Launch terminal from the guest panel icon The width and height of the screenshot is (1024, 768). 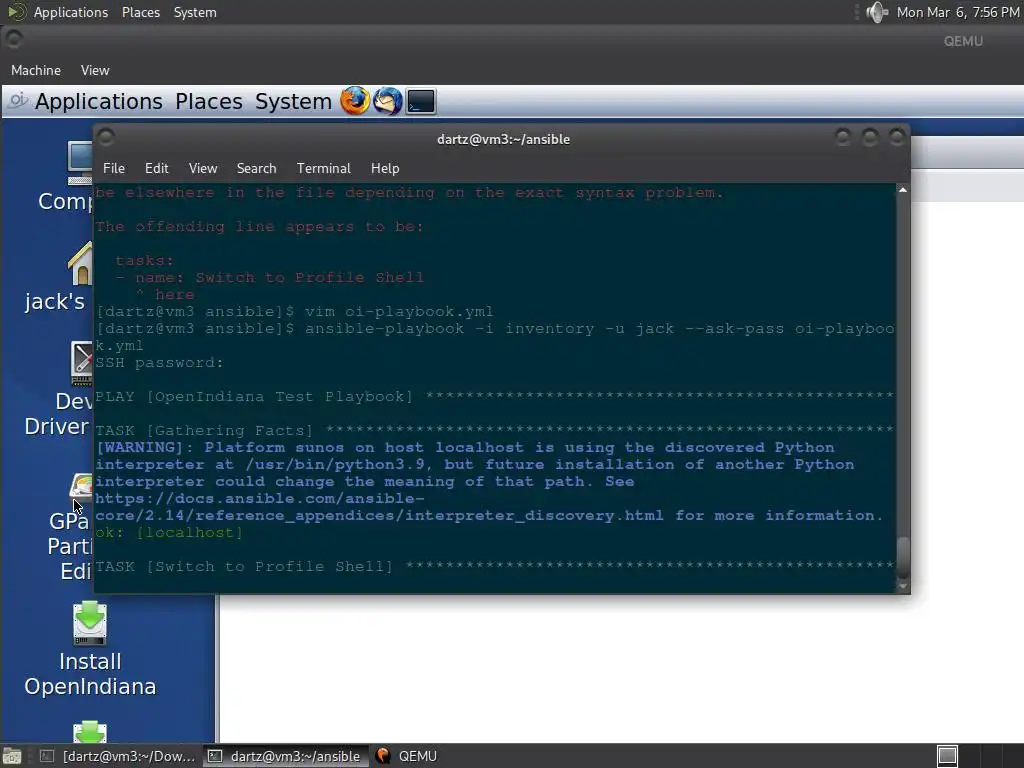point(421,101)
